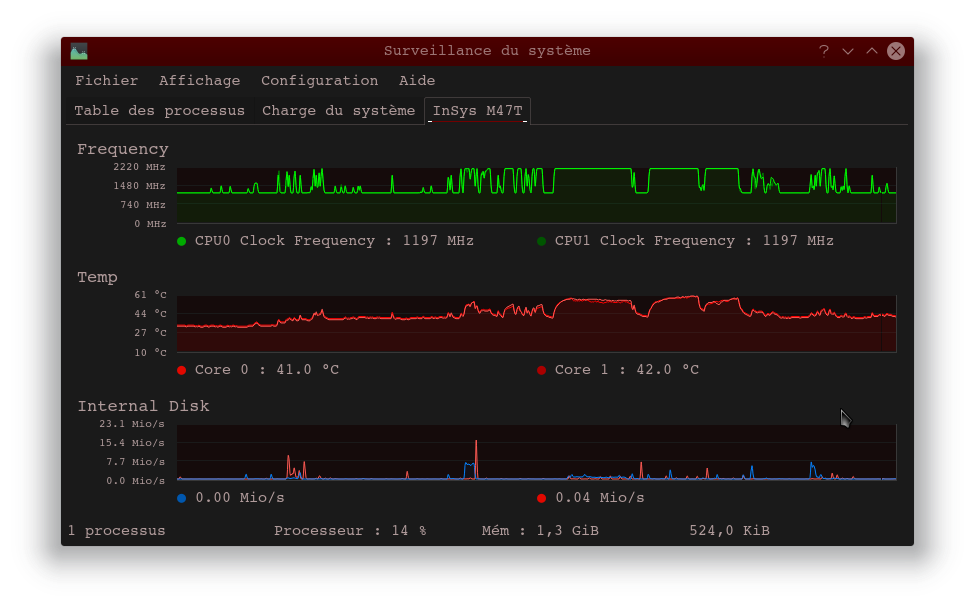Viewport: 975px width, 607px height.
Task: Click the 7.7 Mio/s axis label
Action: point(136,462)
